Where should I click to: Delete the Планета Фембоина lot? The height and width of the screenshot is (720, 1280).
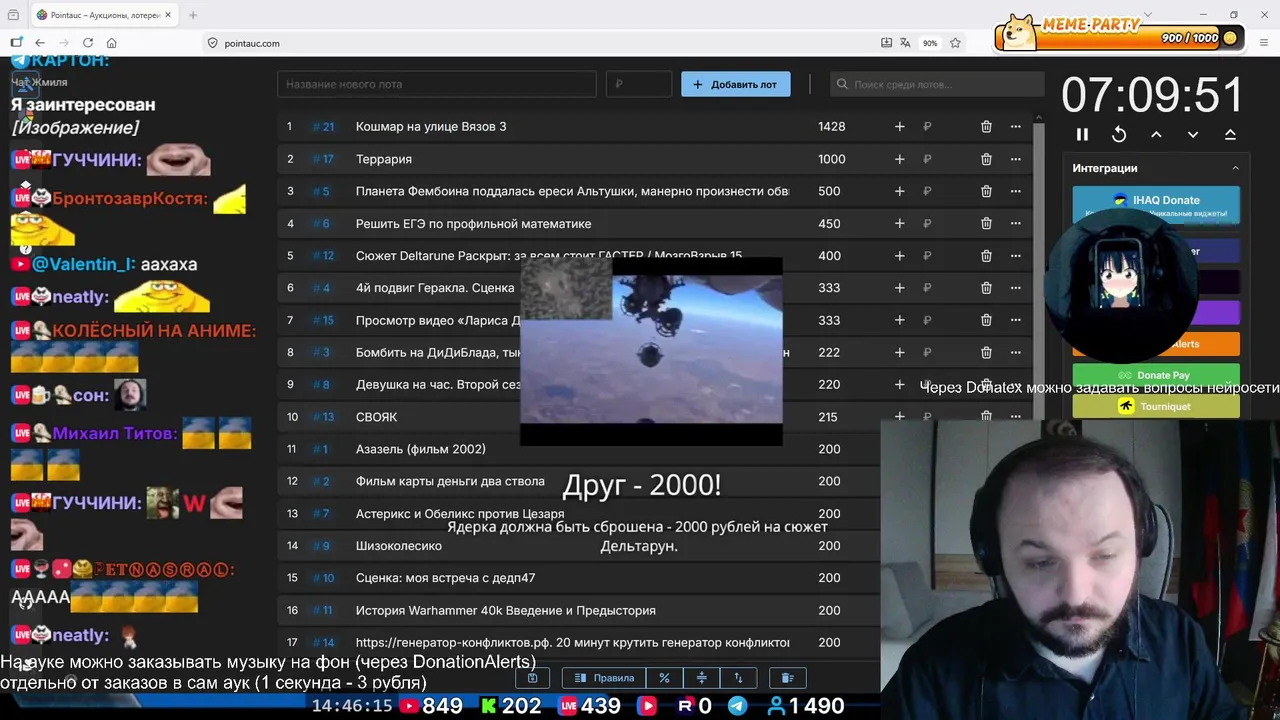tap(986, 191)
